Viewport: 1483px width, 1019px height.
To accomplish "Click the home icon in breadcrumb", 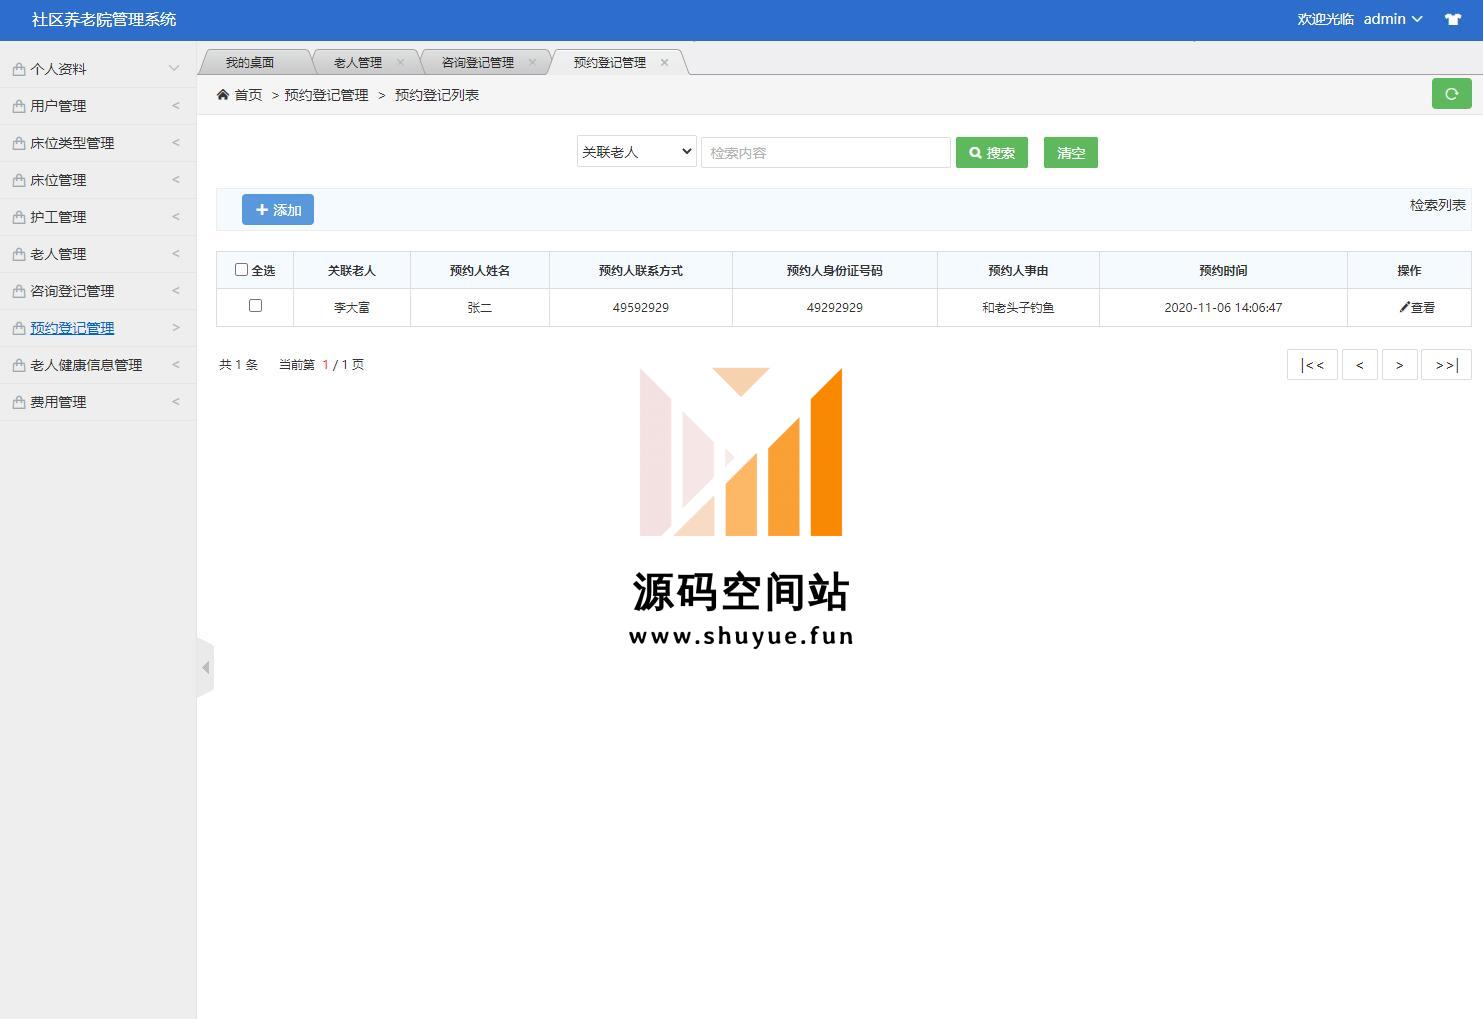I will click(223, 95).
